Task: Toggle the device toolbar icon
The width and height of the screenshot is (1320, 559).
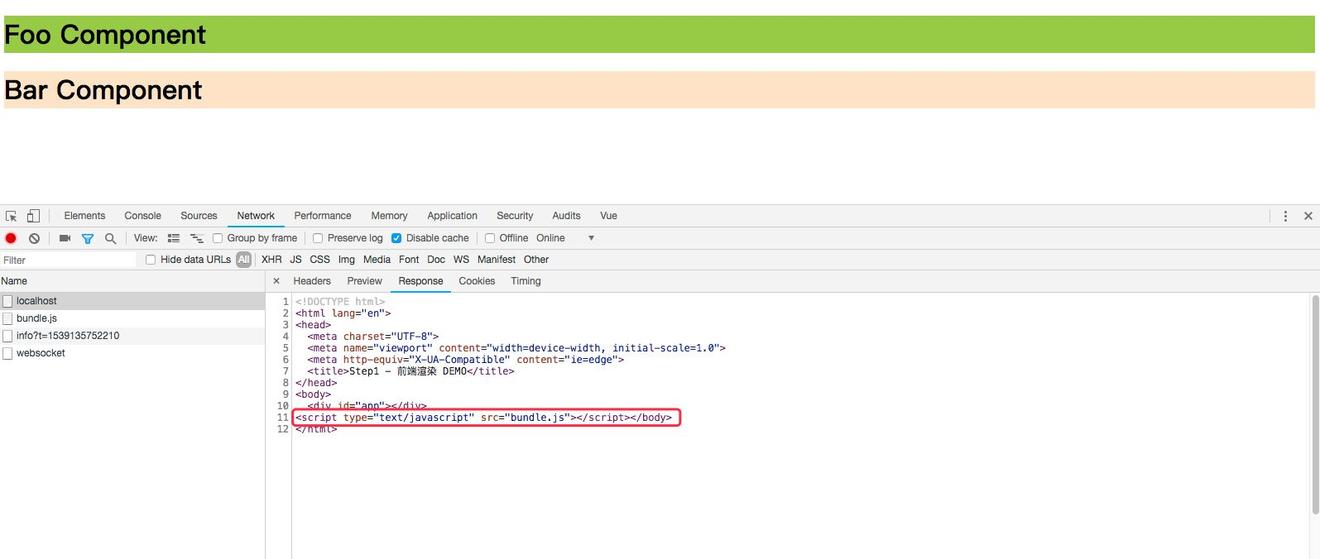Action: (x=33, y=216)
